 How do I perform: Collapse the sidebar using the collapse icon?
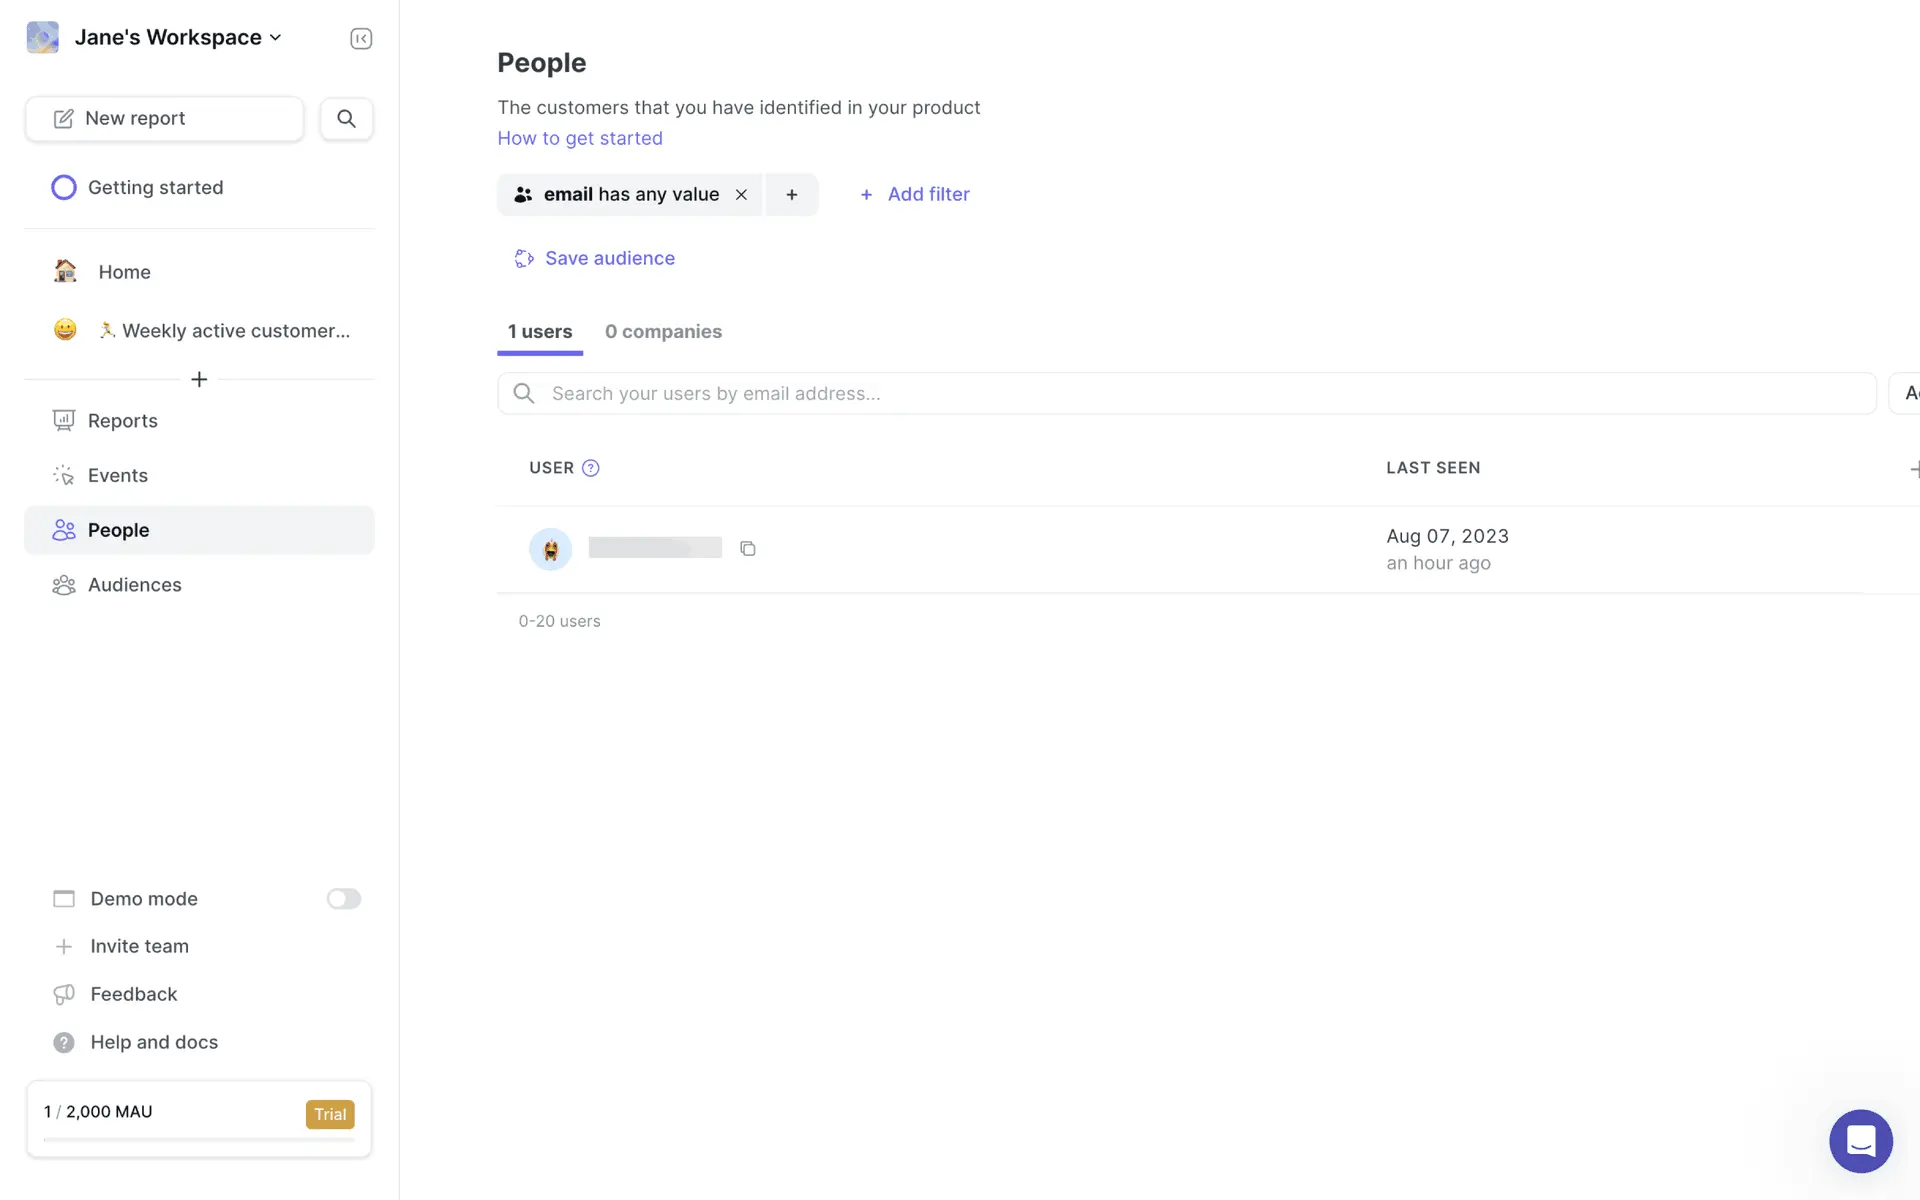click(x=361, y=39)
